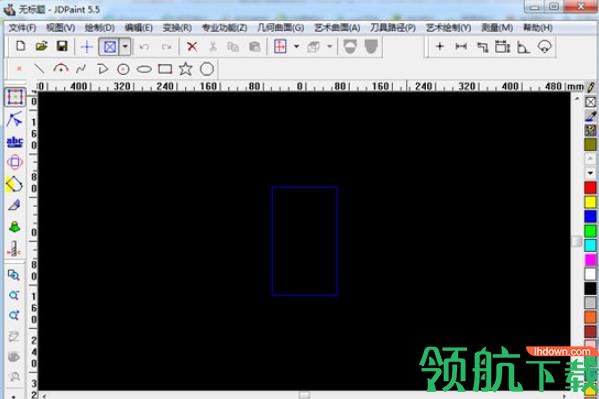The height and width of the screenshot is (399, 599).
Task: Select the polyline drawing tool
Action: [x=102, y=69]
